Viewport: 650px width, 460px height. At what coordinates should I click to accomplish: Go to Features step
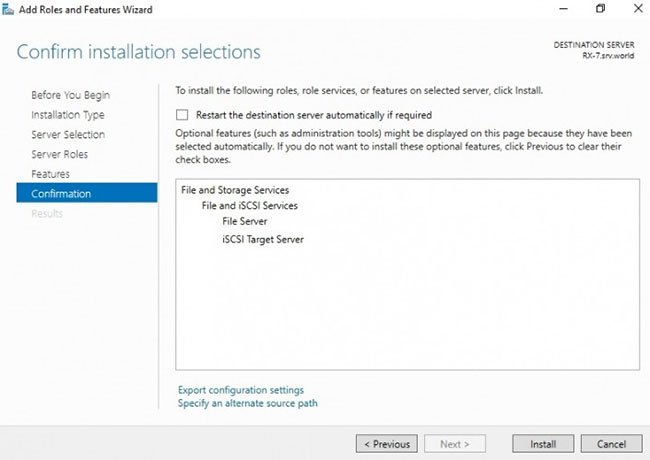[x=50, y=174]
